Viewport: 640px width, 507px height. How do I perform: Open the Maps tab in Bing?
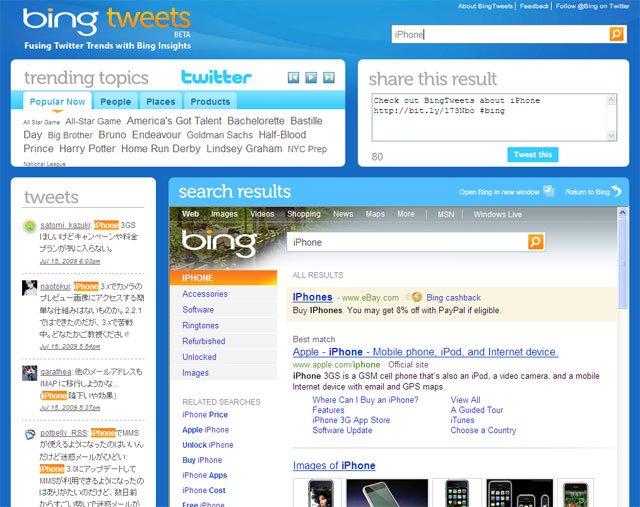pyautogui.click(x=375, y=214)
